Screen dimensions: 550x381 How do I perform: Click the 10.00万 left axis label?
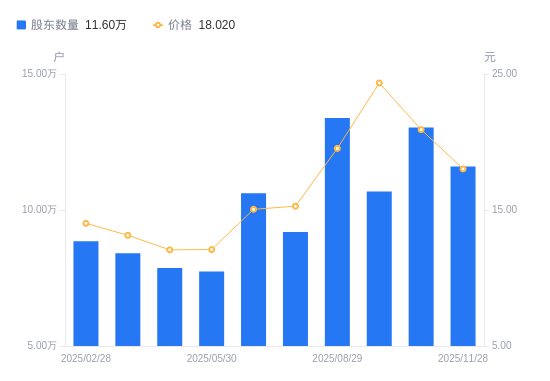point(39,209)
